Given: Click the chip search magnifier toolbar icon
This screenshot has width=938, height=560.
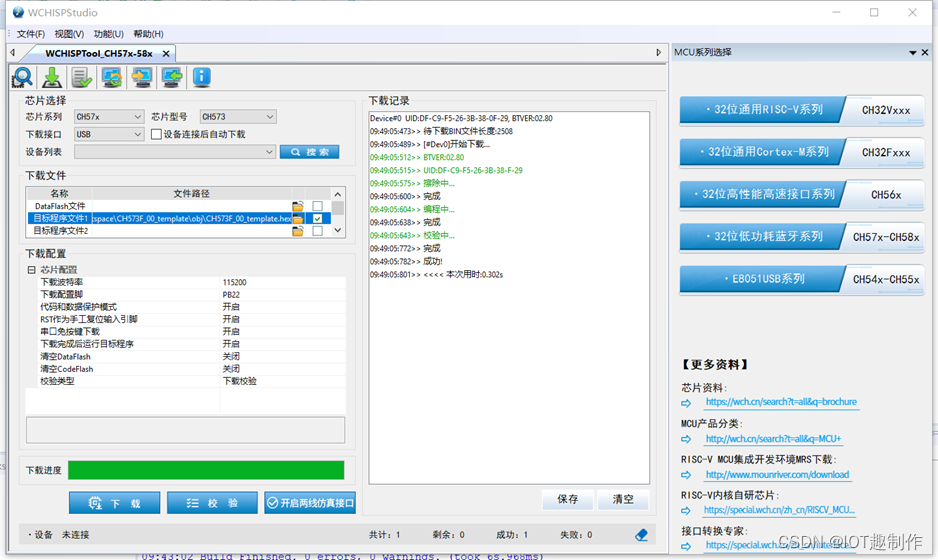Looking at the screenshot, I should pyautogui.click(x=23, y=77).
